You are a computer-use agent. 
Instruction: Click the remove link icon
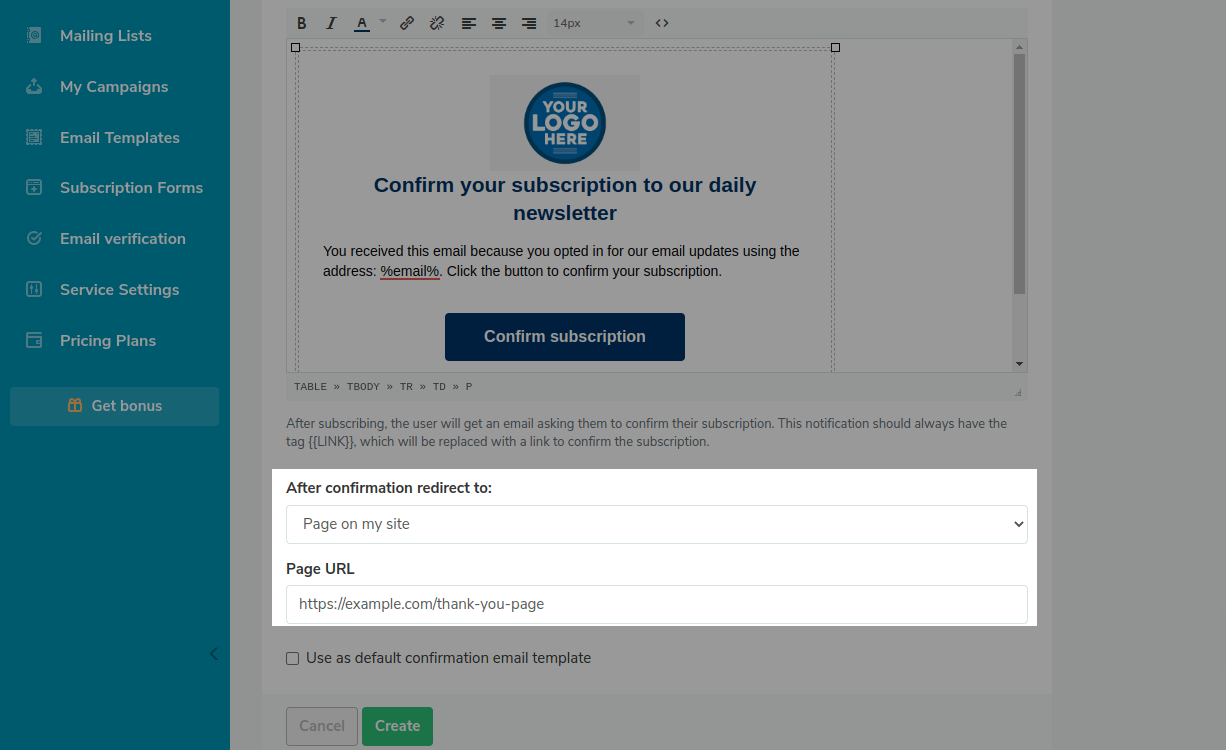coord(436,23)
